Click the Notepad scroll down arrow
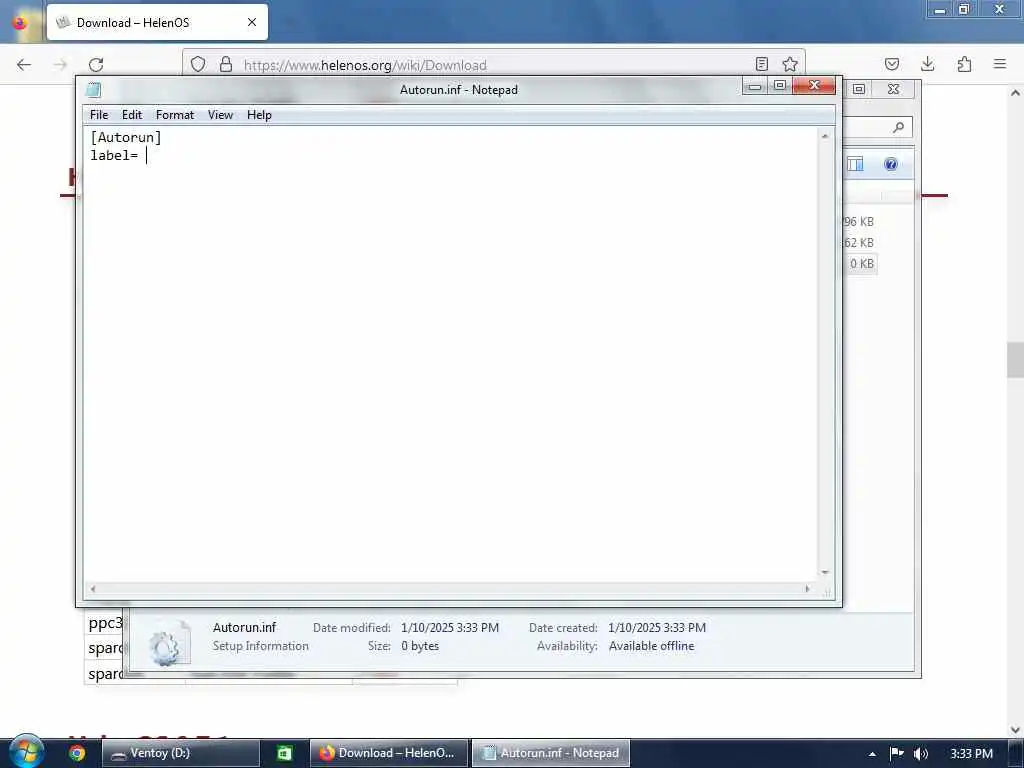Screen dimensions: 1024x768 tap(825, 573)
